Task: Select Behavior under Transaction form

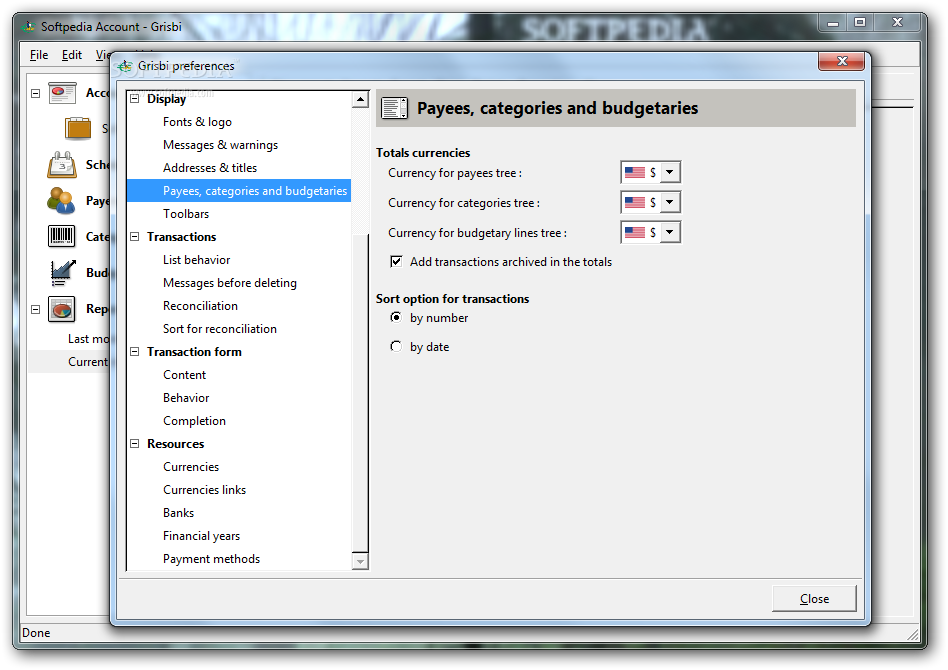Action: click(x=186, y=397)
